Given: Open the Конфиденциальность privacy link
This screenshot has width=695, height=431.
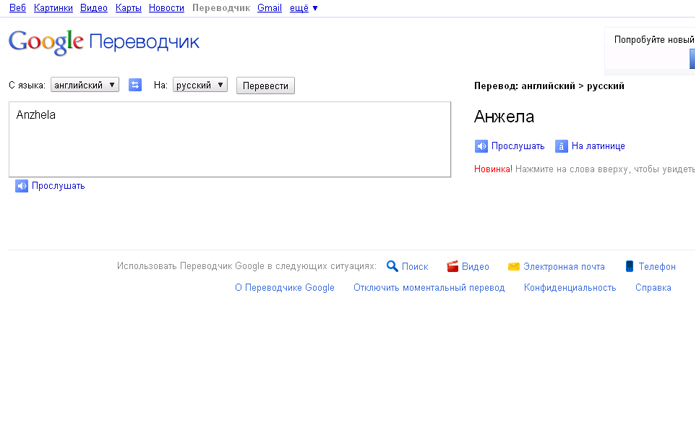Looking at the screenshot, I should (x=570, y=287).
